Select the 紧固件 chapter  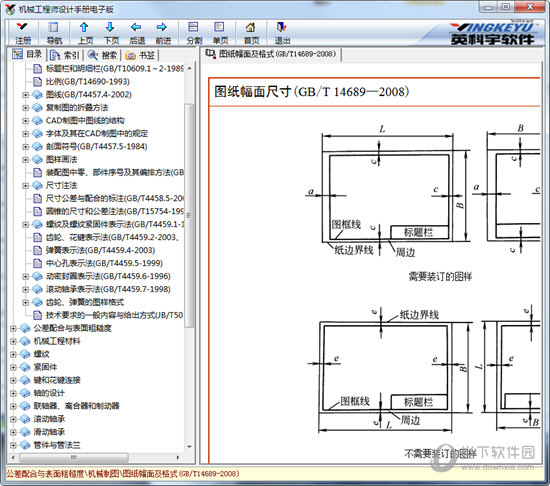click(45, 367)
